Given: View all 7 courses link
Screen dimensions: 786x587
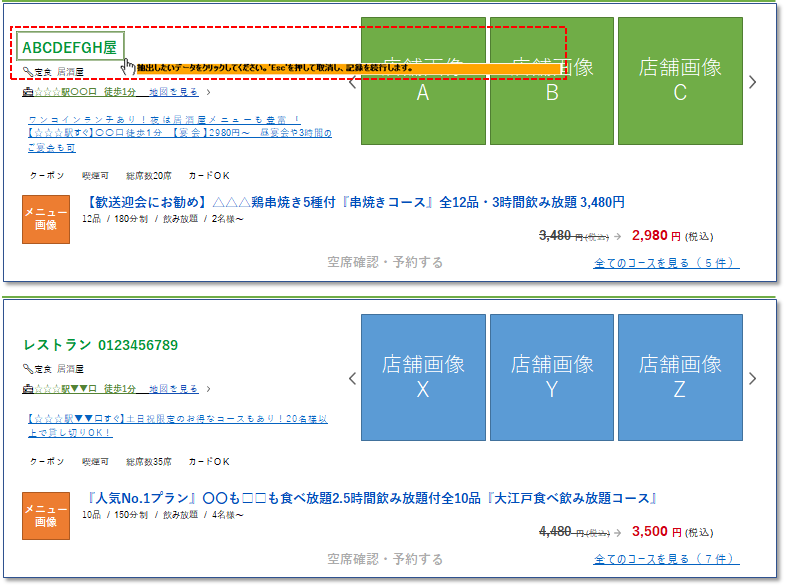Looking at the screenshot, I should pyautogui.click(x=666, y=558).
